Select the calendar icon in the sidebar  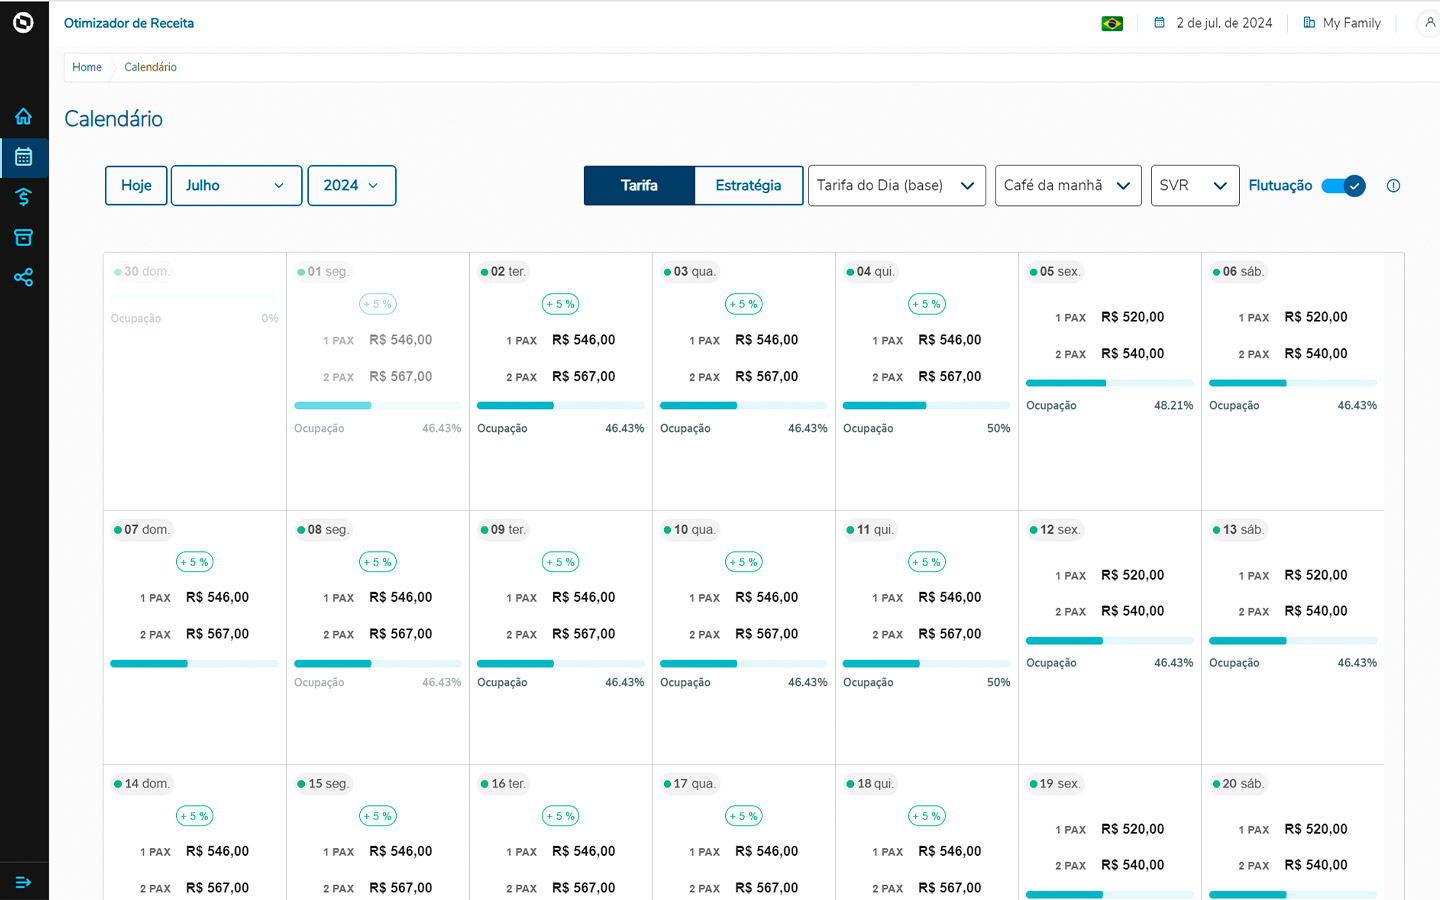tap(23, 157)
